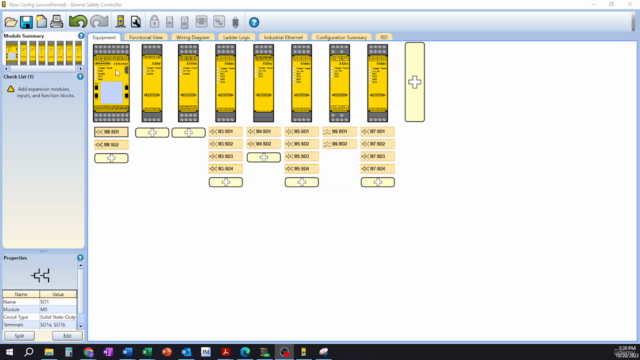Open the Configuration Summary tab

pos(341,37)
